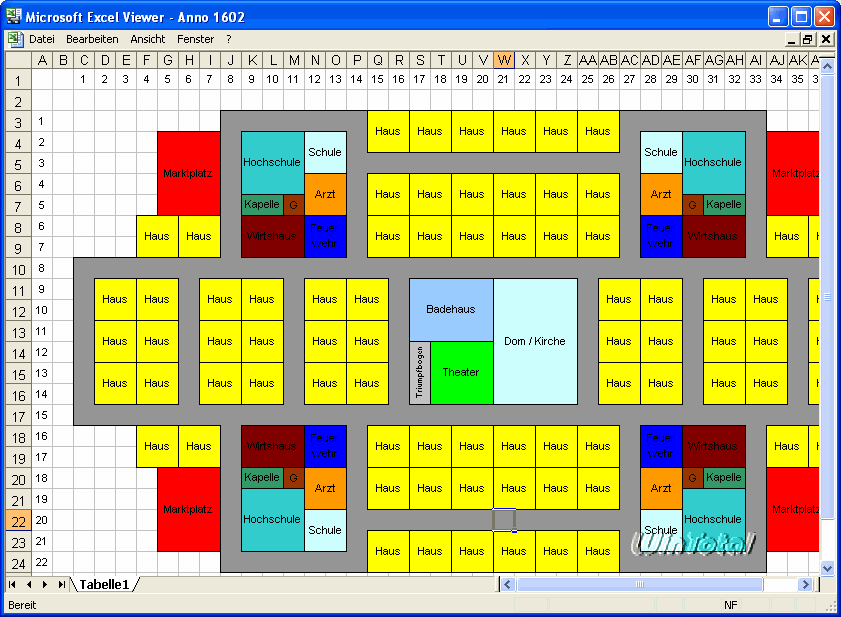Click horizontal scrollbar left arrow
841x617 pixels.
[x=507, y=584]
